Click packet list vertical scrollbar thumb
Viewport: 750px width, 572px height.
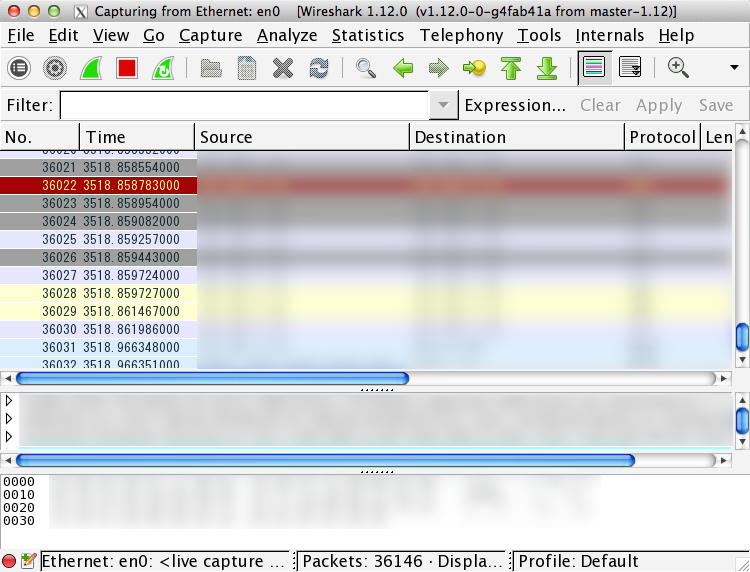742,337
